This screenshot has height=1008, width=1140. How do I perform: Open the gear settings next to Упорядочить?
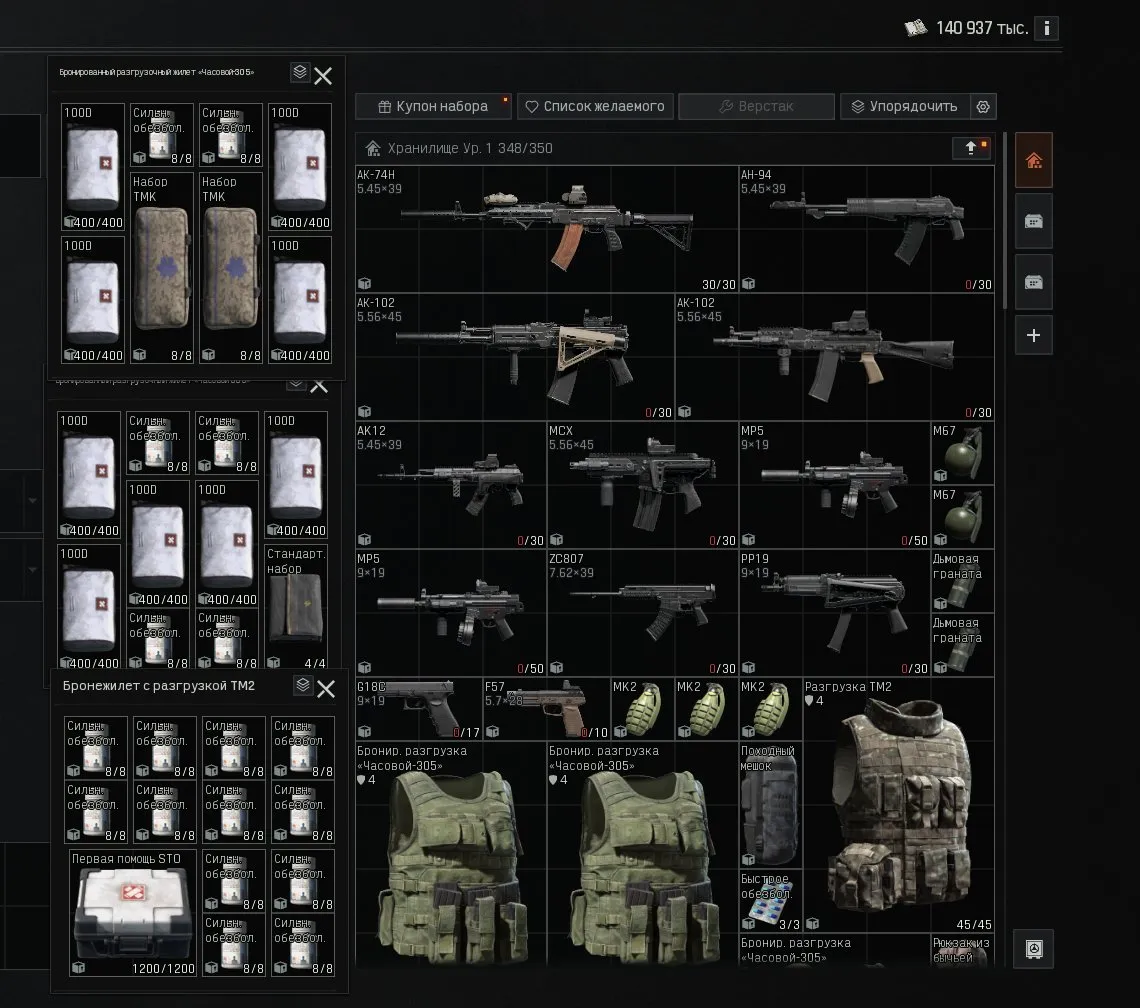[983, 106]
